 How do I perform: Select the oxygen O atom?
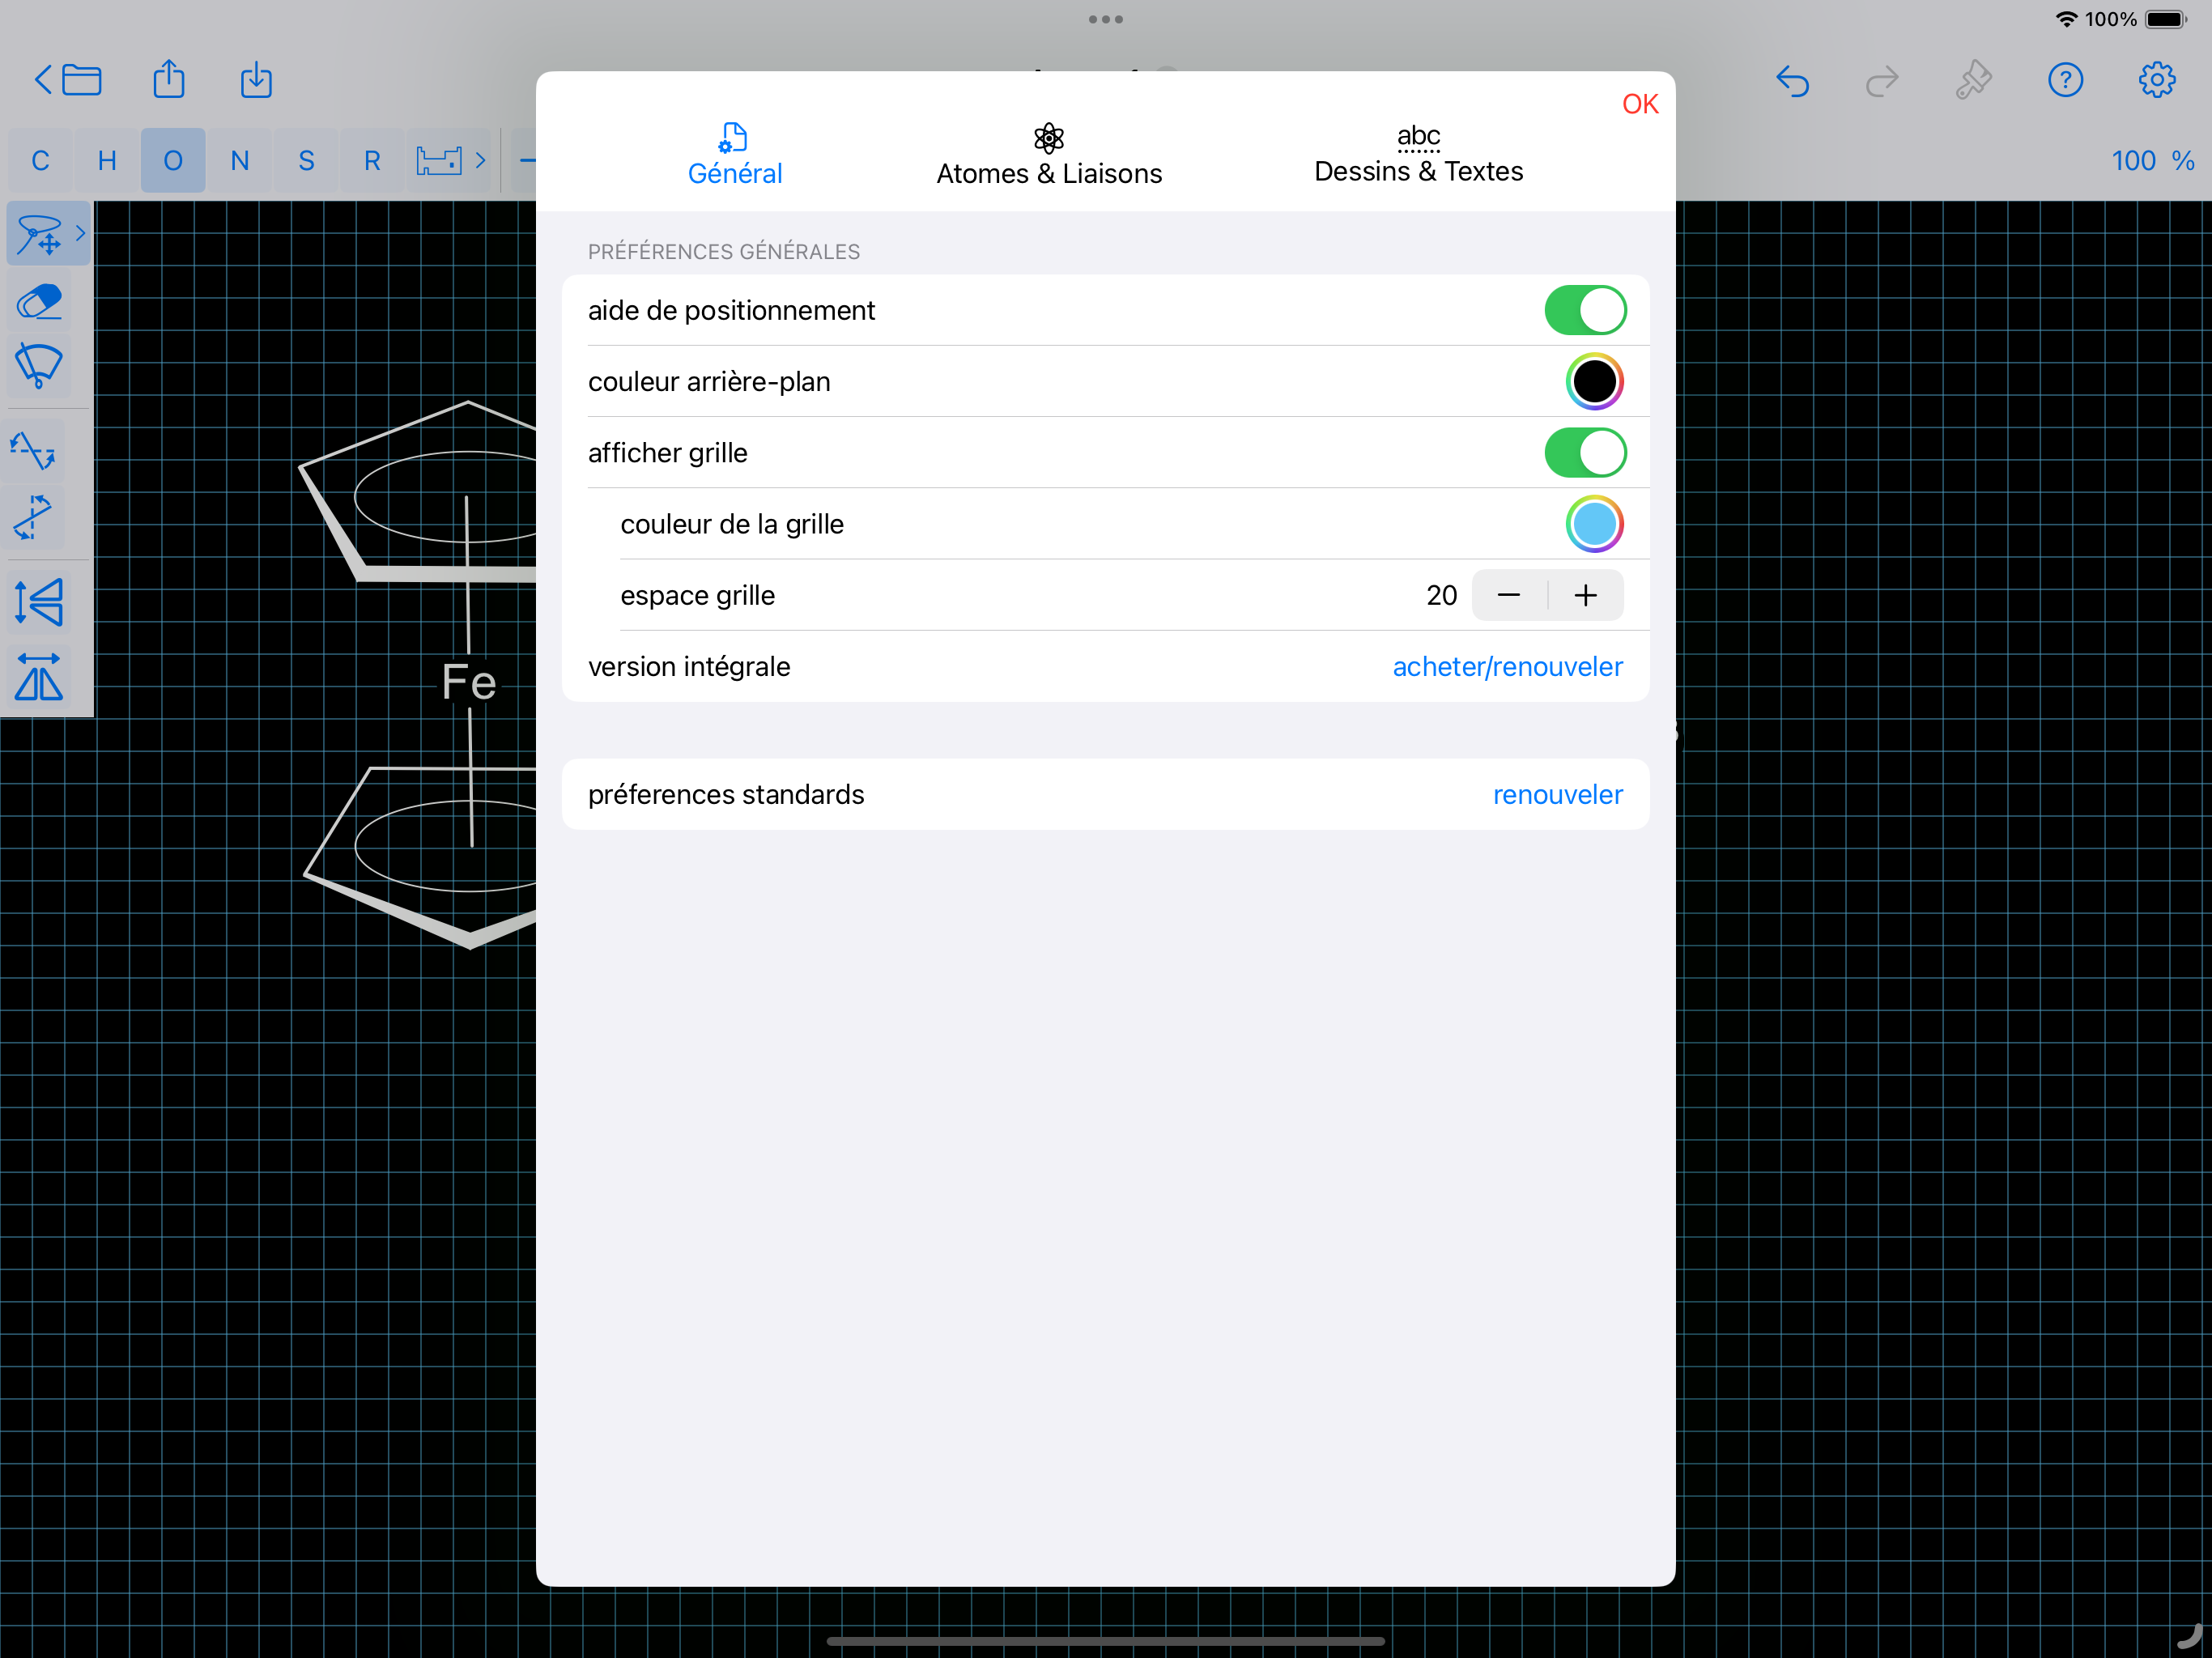point(173,160)
